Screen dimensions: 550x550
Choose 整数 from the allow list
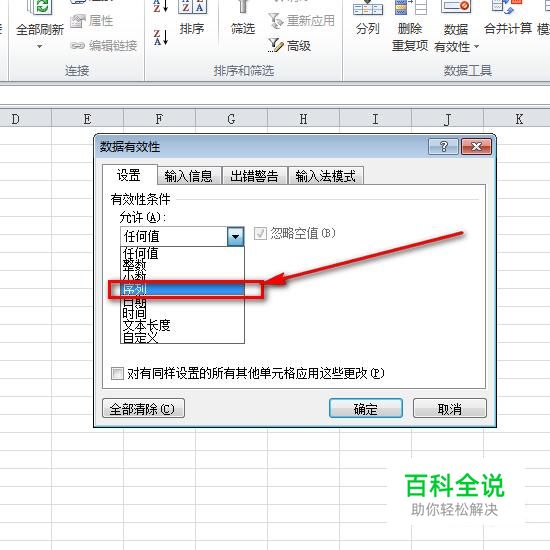pos(182,265)
